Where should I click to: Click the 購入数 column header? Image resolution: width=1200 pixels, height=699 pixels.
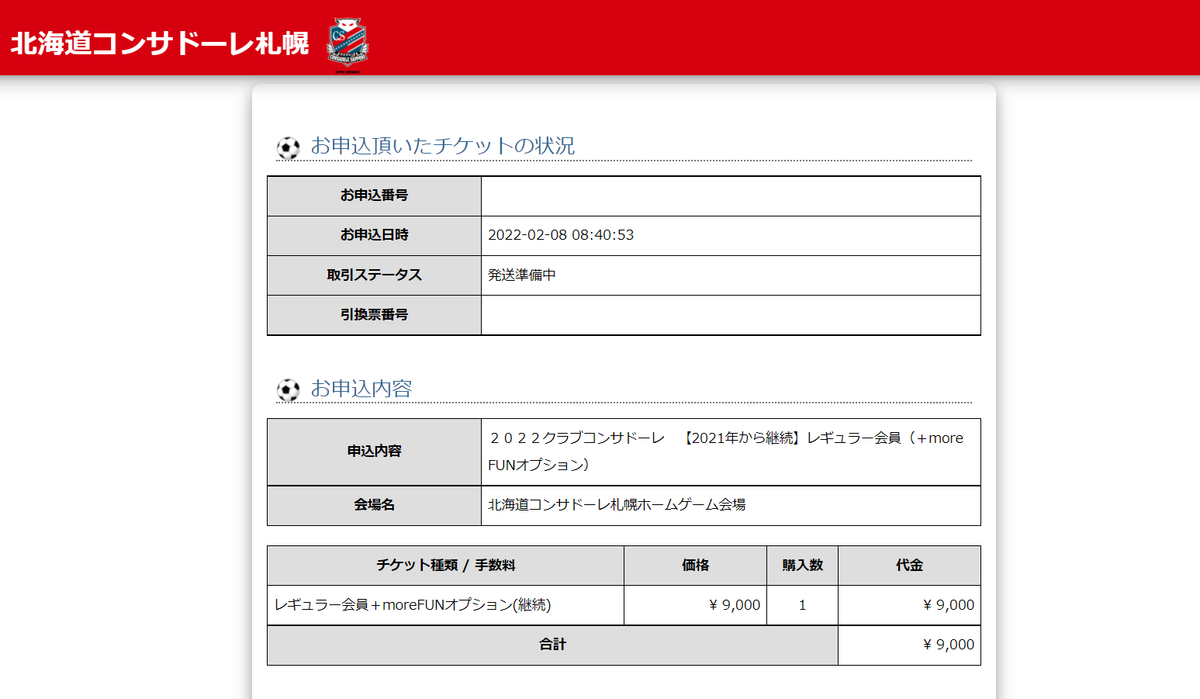pyautogui.click(x=803, y=565)
